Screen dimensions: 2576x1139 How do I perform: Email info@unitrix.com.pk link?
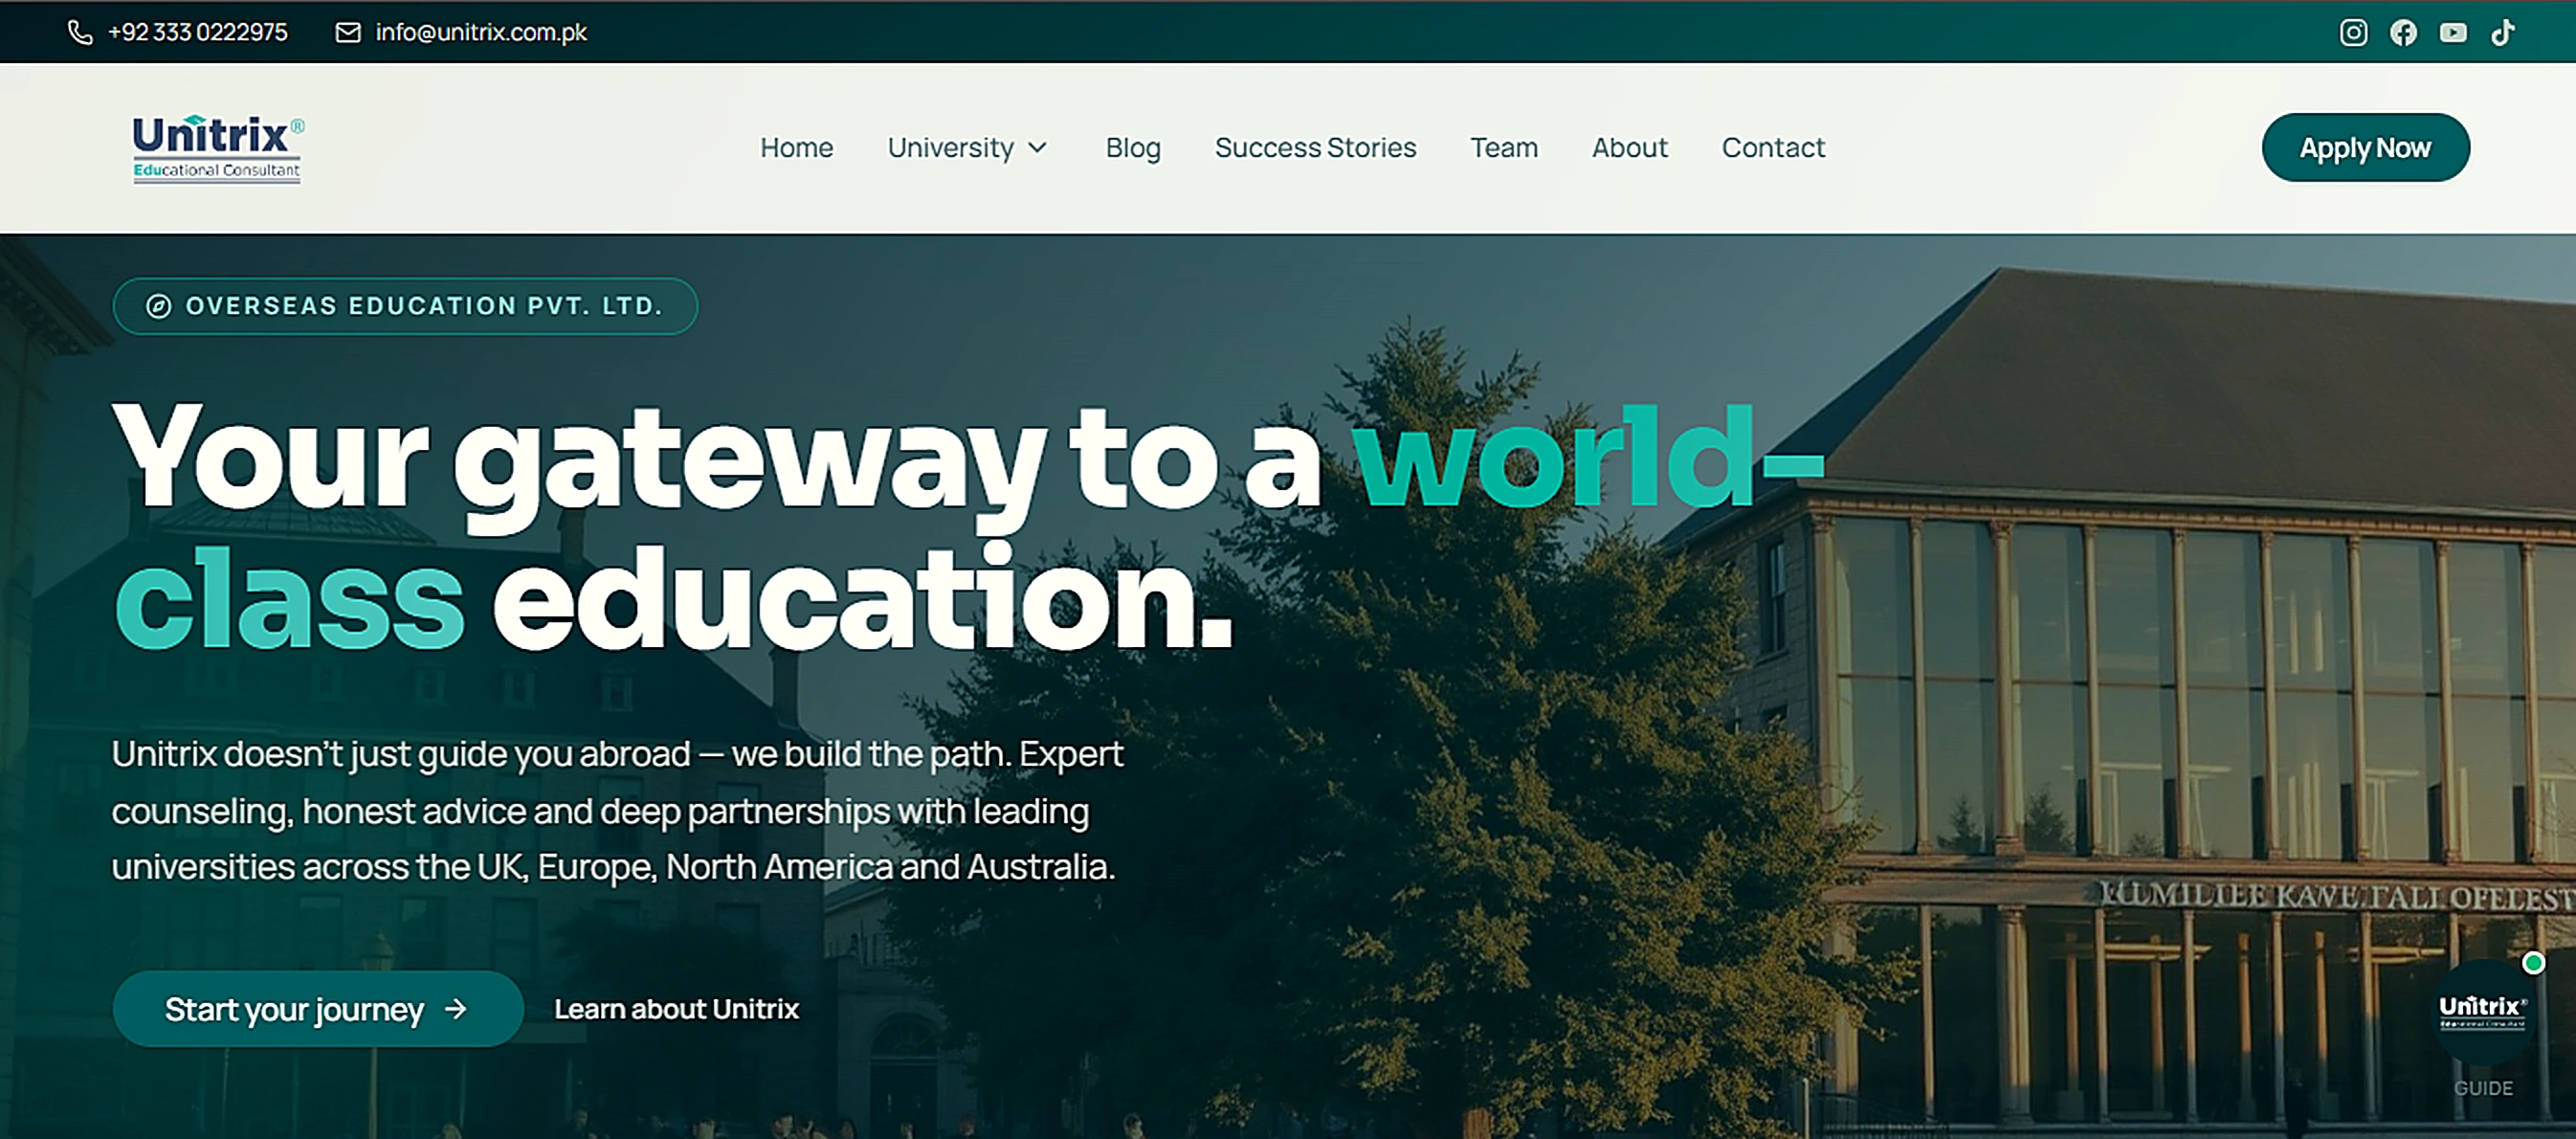click(x=481, y=33)
